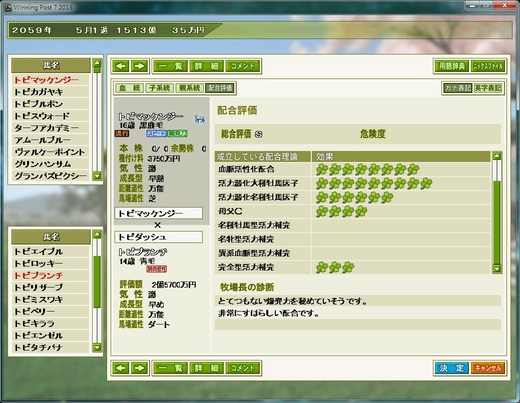Screen dimensions: 520x403
Task: Click the mare list scrollbar thumb
Action: (97, 282)
